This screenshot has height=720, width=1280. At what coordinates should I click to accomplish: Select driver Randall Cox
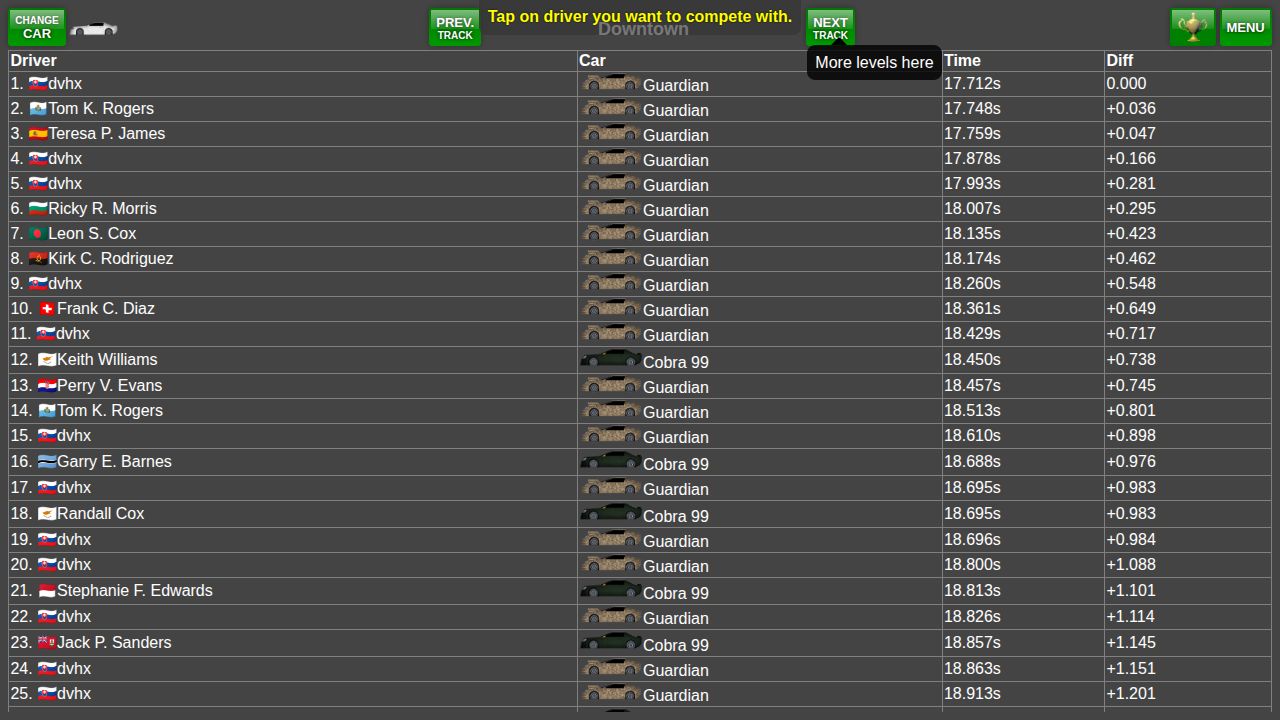click(x=100, y=513)
